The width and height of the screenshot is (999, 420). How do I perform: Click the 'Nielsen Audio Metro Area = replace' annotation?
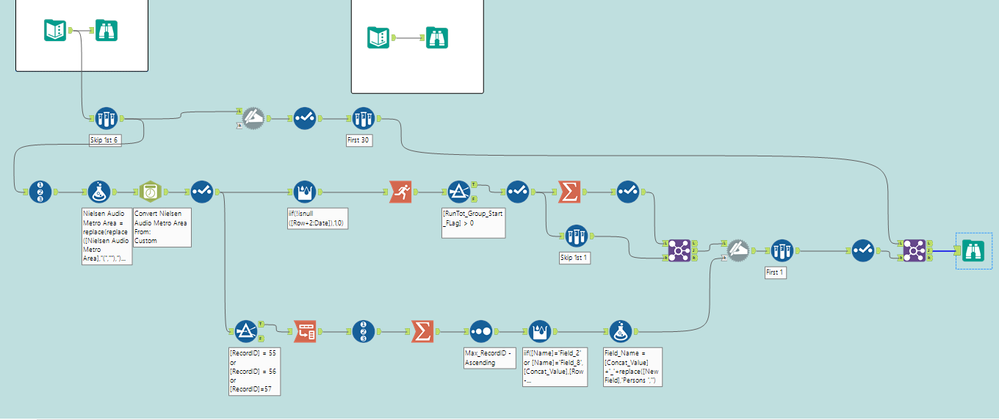click(x=107, y=236)
